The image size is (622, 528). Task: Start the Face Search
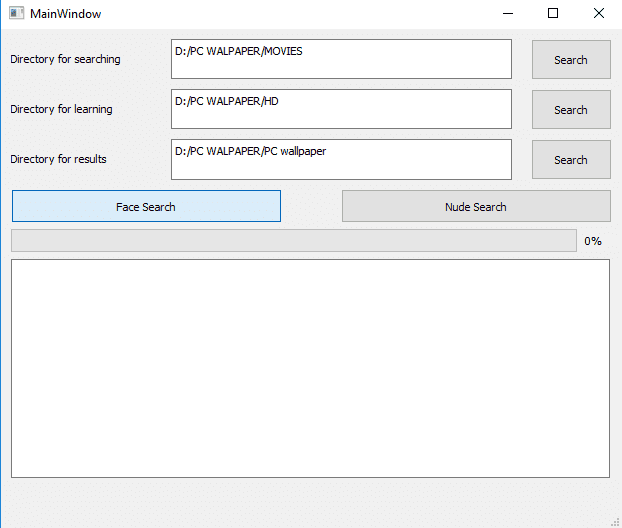(x=146, y=207)
